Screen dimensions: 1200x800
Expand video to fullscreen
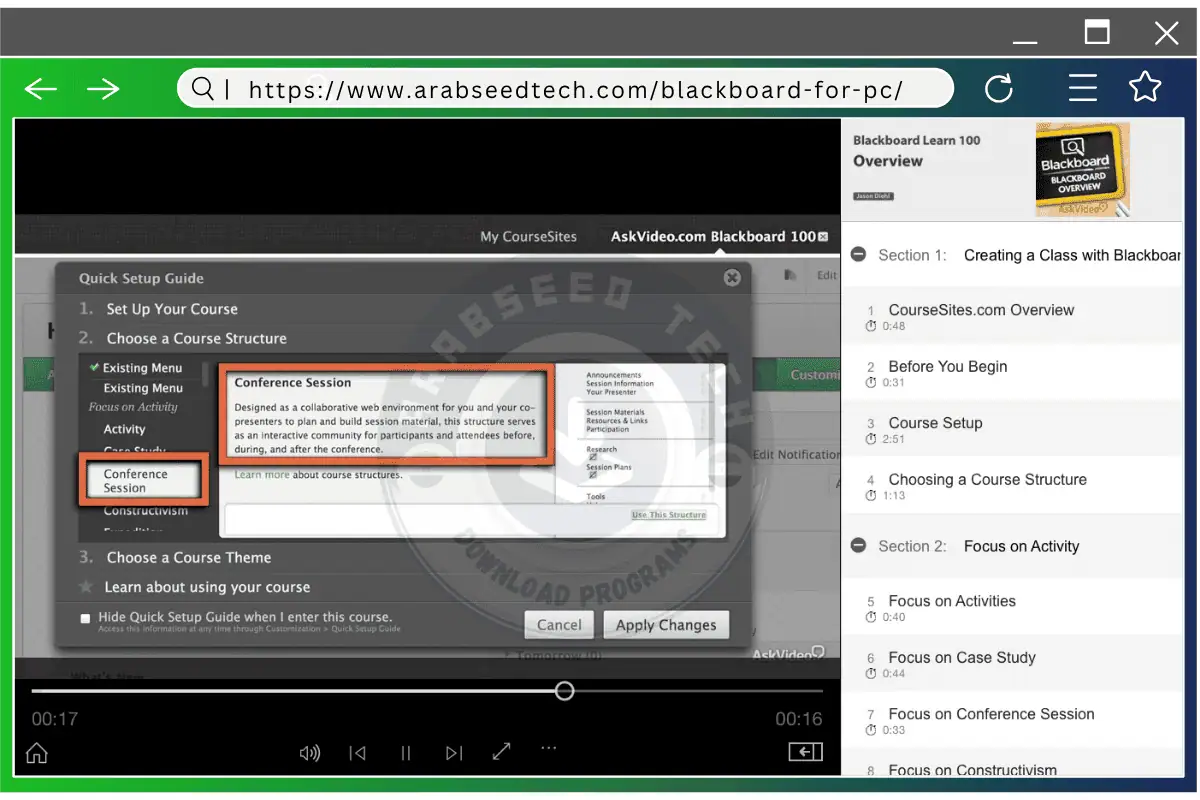[x=502, y=751]
